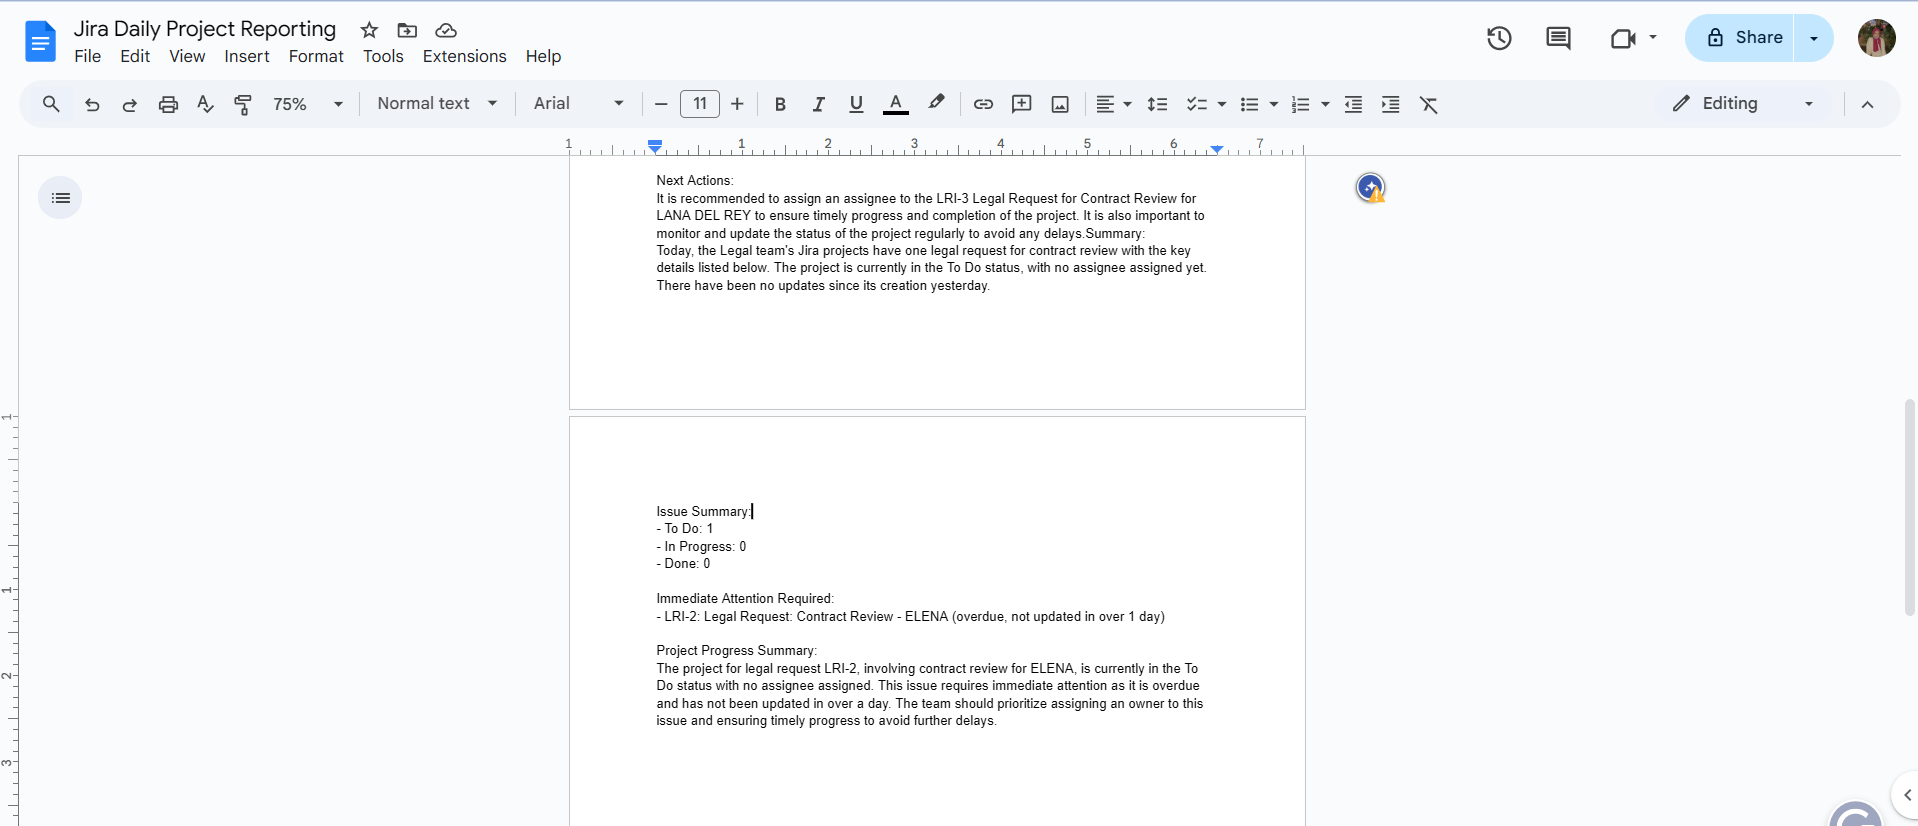Open the Tools menu
Image resolution: width=1918 pixels, height=826 pixels.
click(383, 56)
